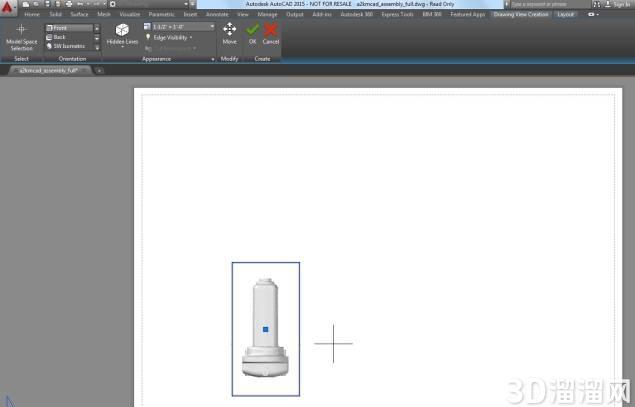Click the Select panel title
The height and width of the screenshot is (407, 635).
click(21, 59)
